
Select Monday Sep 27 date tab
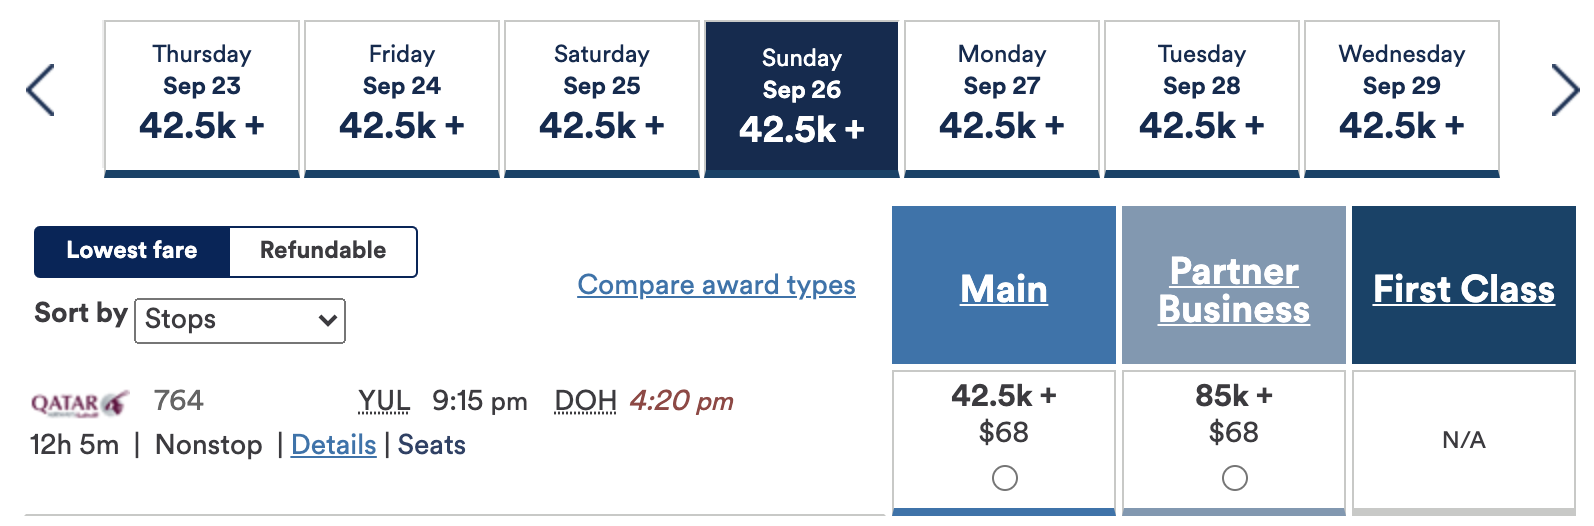pos(1002,97)
